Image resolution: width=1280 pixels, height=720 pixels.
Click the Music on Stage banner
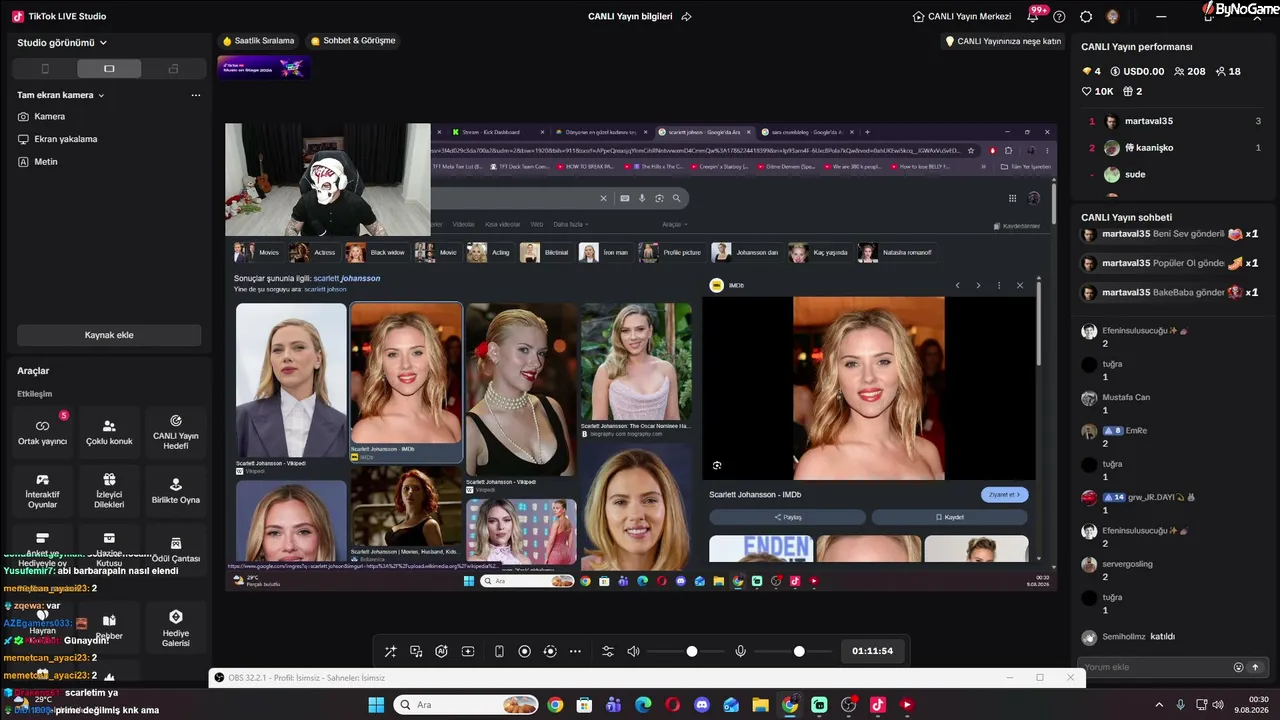click(263, 67)
